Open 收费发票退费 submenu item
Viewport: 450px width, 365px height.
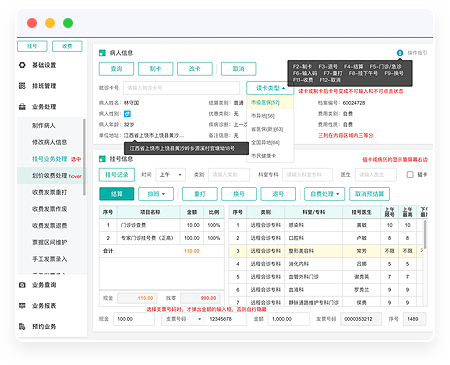50,226
